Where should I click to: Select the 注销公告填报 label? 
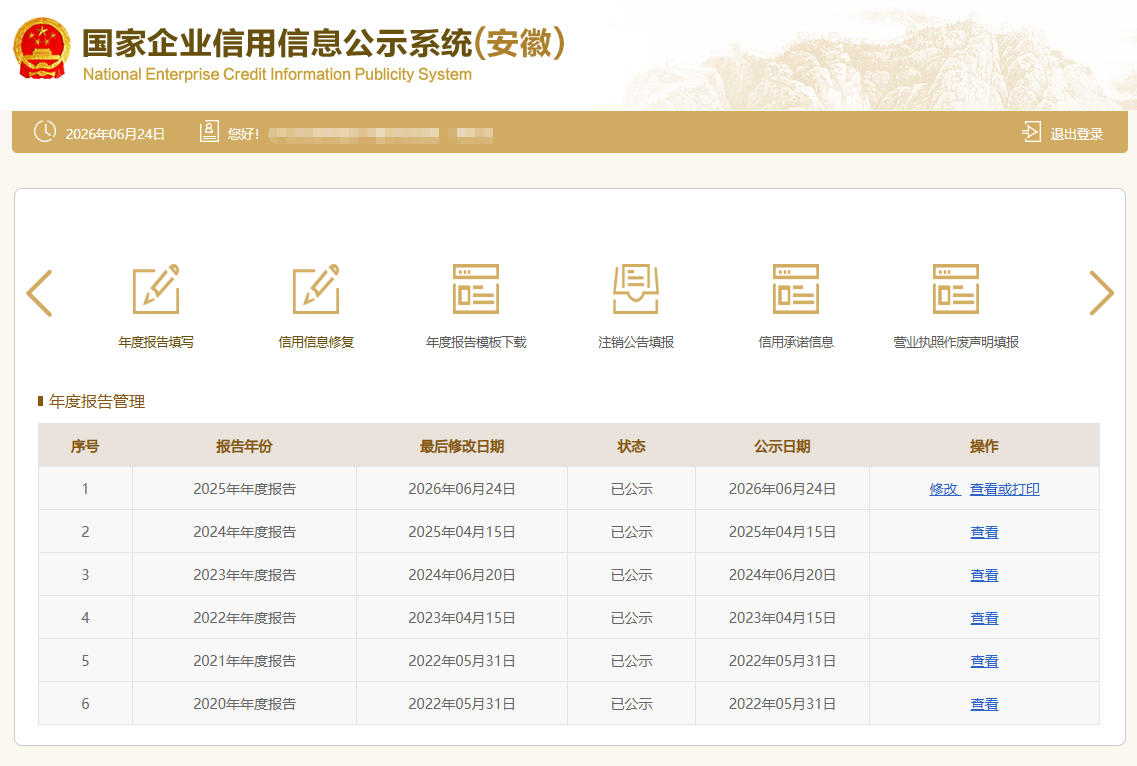click(636, 342)
